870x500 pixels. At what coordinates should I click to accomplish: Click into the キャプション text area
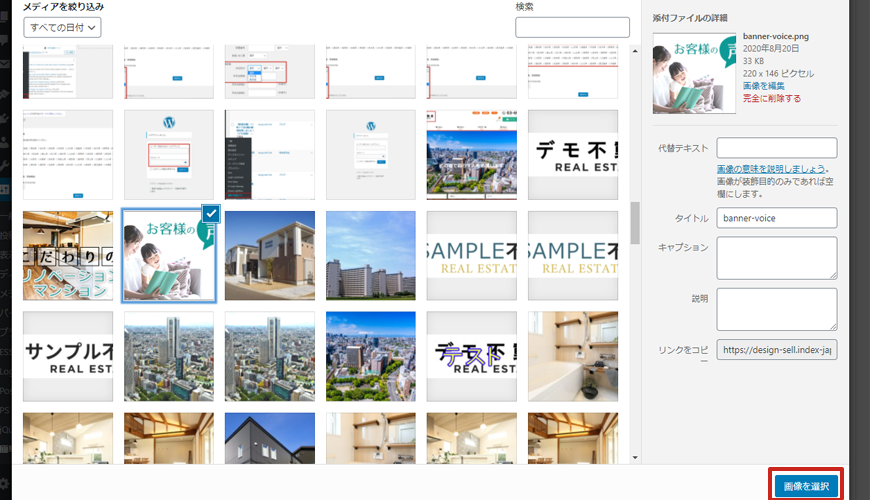(777, 257)
